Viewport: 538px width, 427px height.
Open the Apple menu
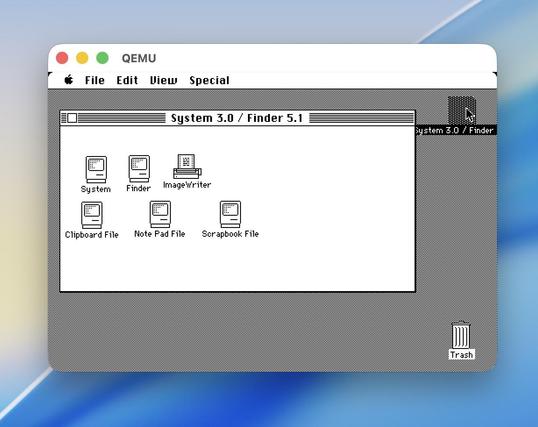69,80
